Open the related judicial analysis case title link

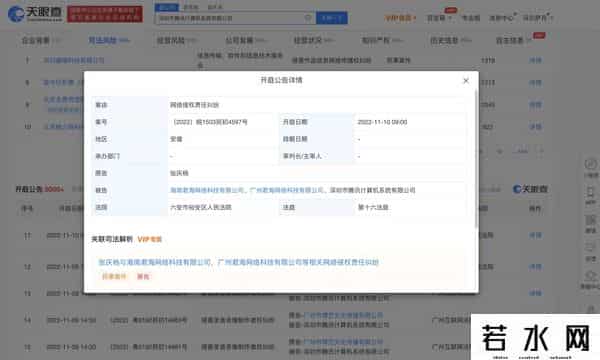(239, 262)
